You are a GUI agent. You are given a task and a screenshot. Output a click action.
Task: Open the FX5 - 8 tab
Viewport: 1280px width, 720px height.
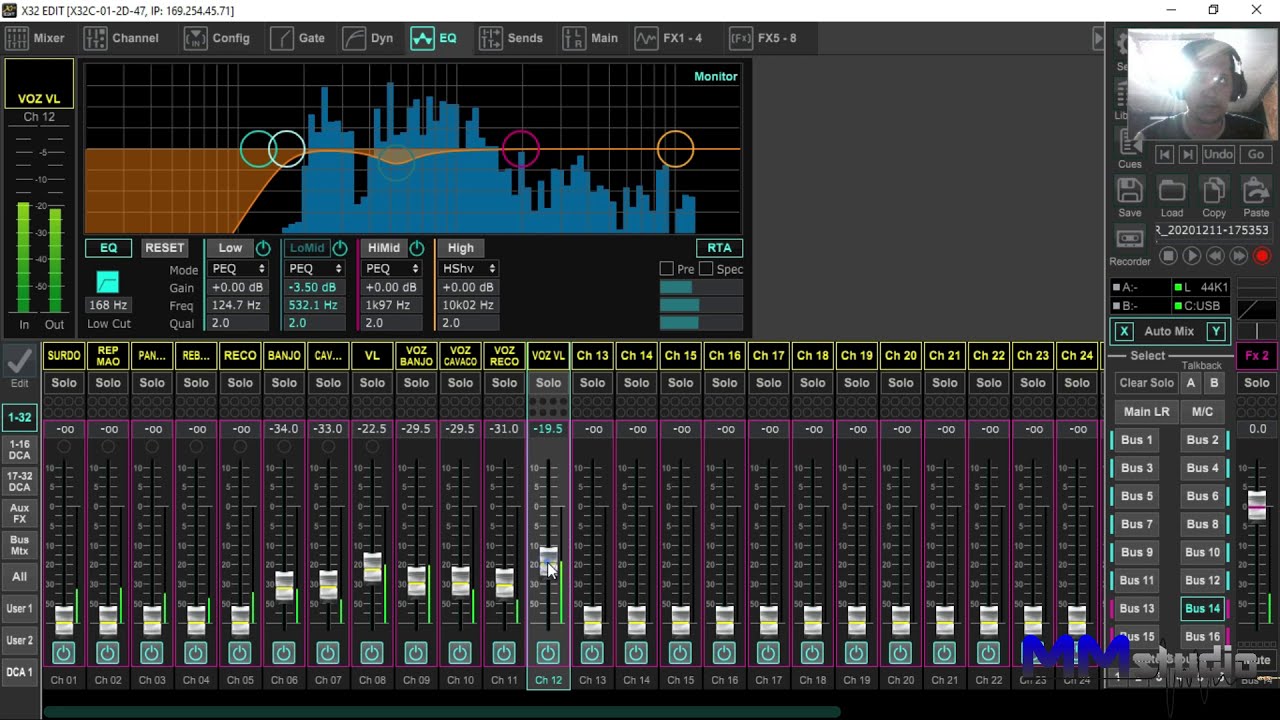coord(764,38)
